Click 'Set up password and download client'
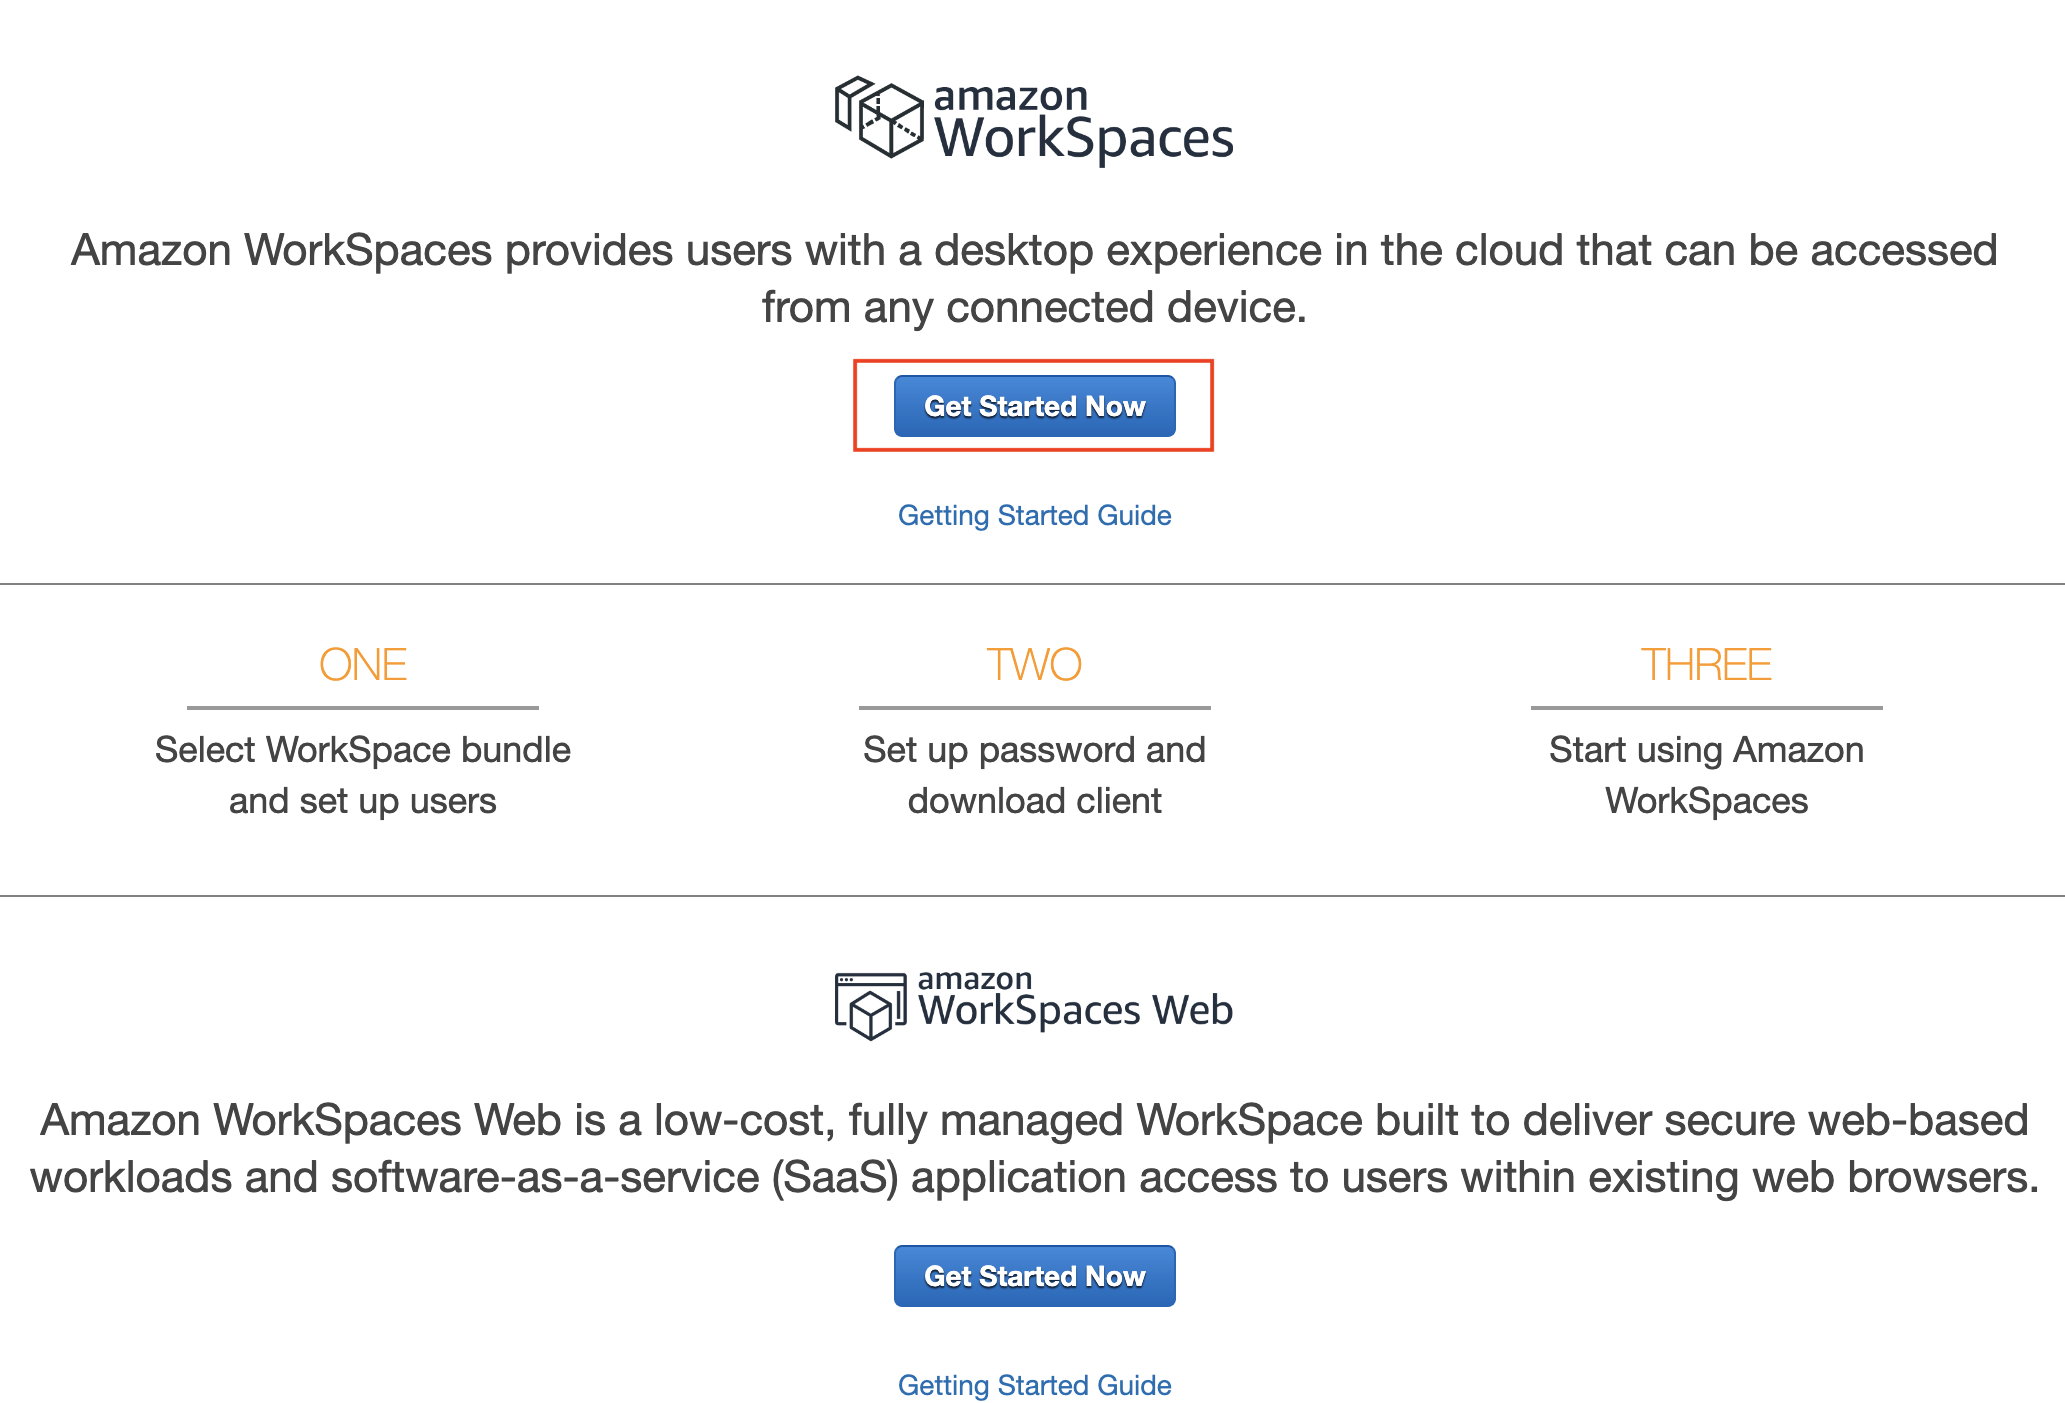Viewport: 2065px width, 1403px height. coord(1034,775)
